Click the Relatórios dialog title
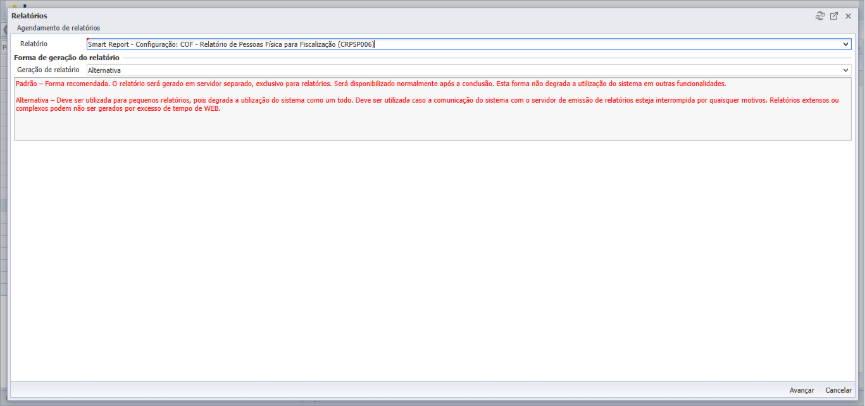Image resolution: width=865 pixels, height=406 pixels. tap(29, 16)
